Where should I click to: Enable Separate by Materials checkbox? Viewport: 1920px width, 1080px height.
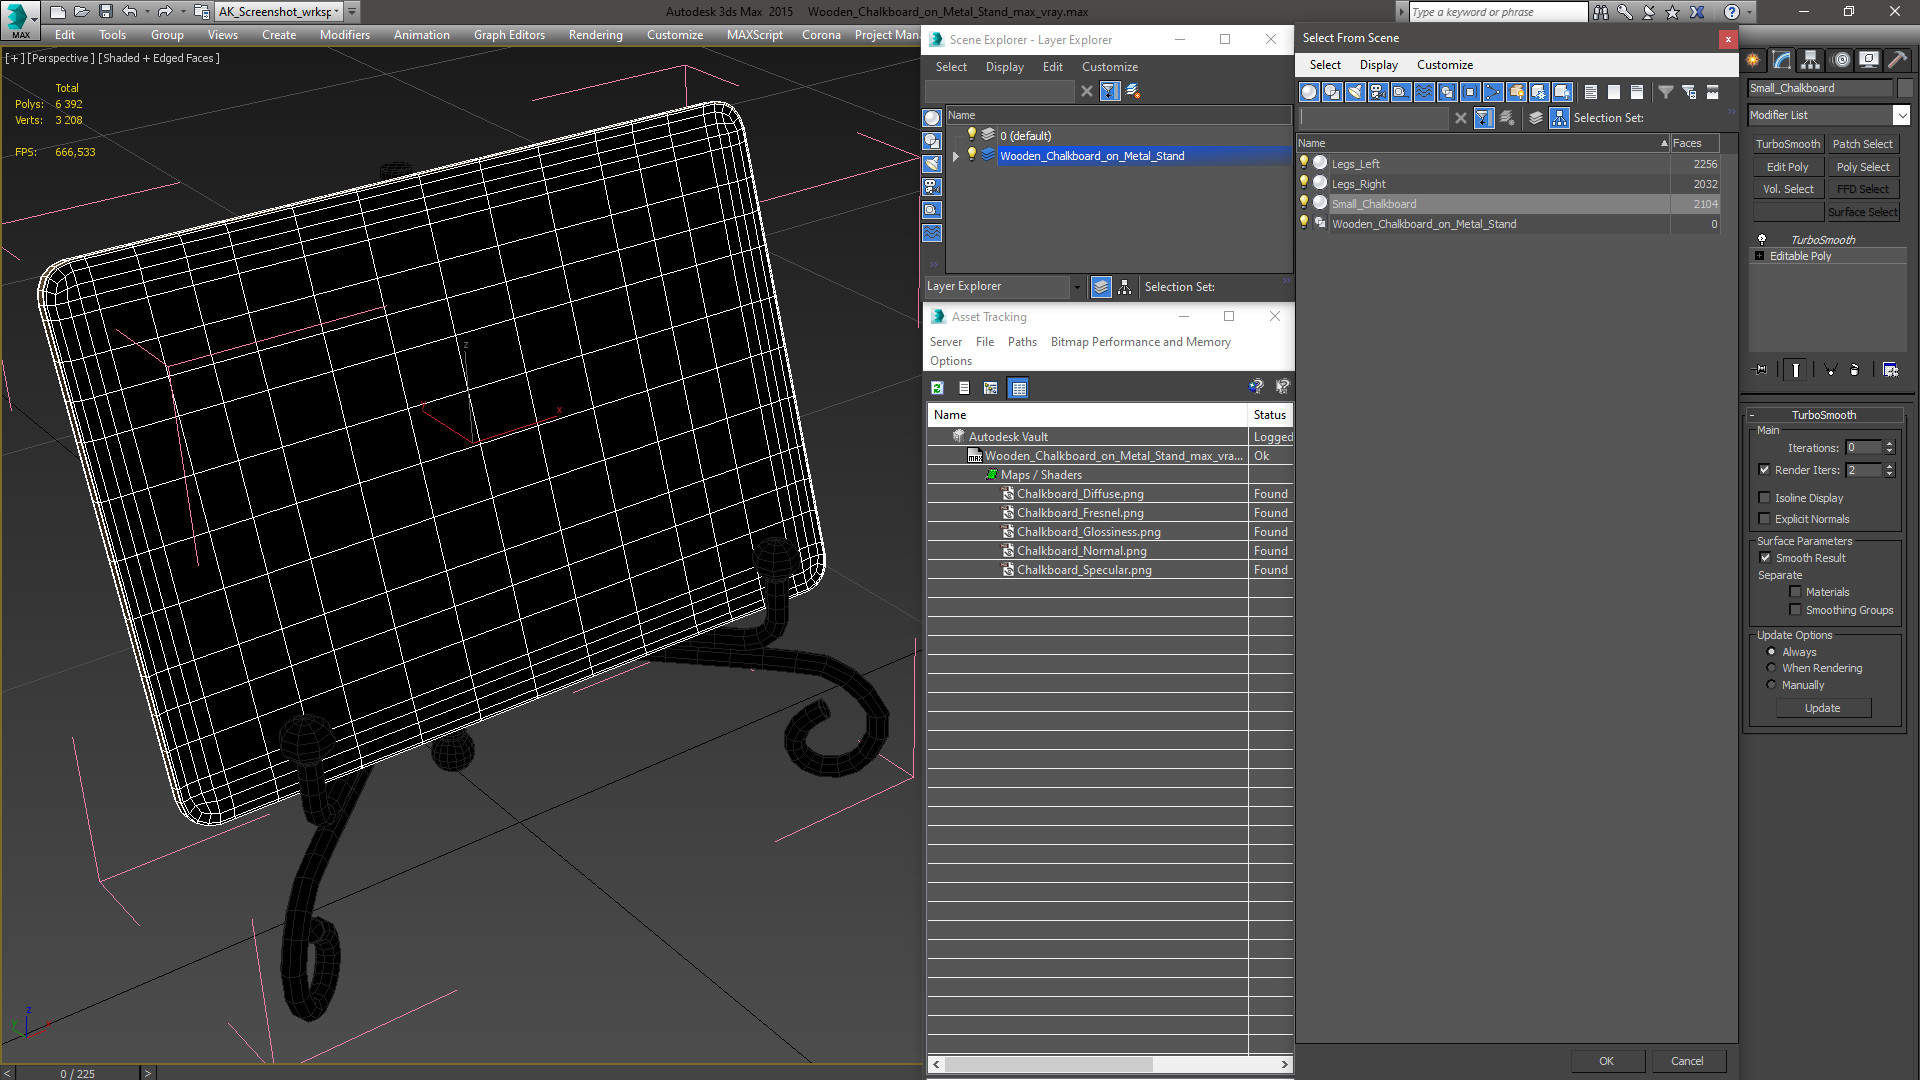(1795, 592)
